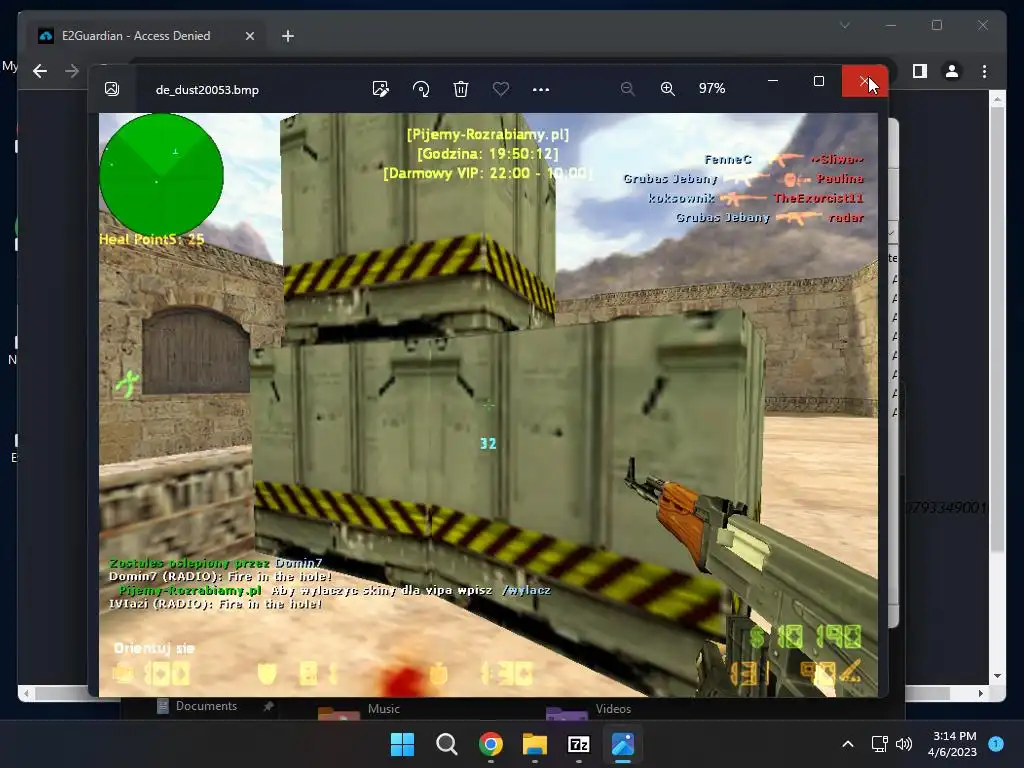Zoom in on the image in Photos
1024x768 pixels.
tap(667, 89)
